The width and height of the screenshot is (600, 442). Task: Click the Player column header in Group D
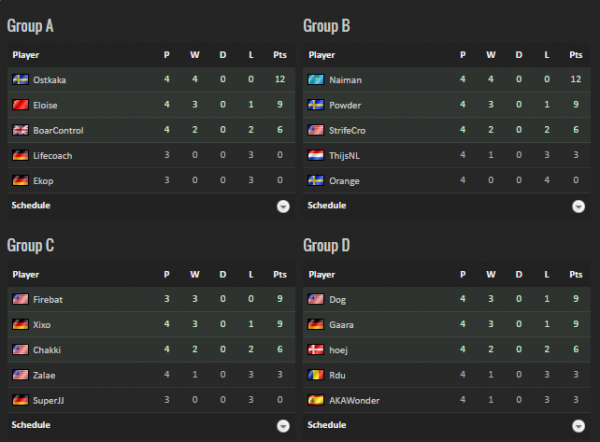(322, 274)
